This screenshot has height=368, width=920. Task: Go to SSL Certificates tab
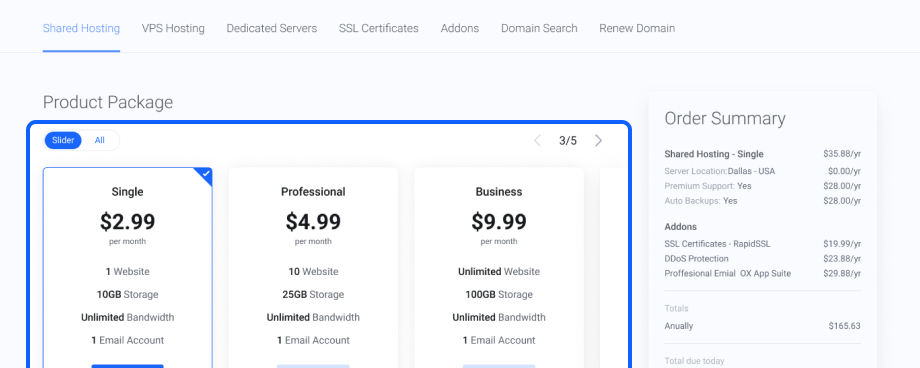pos(378,28)
